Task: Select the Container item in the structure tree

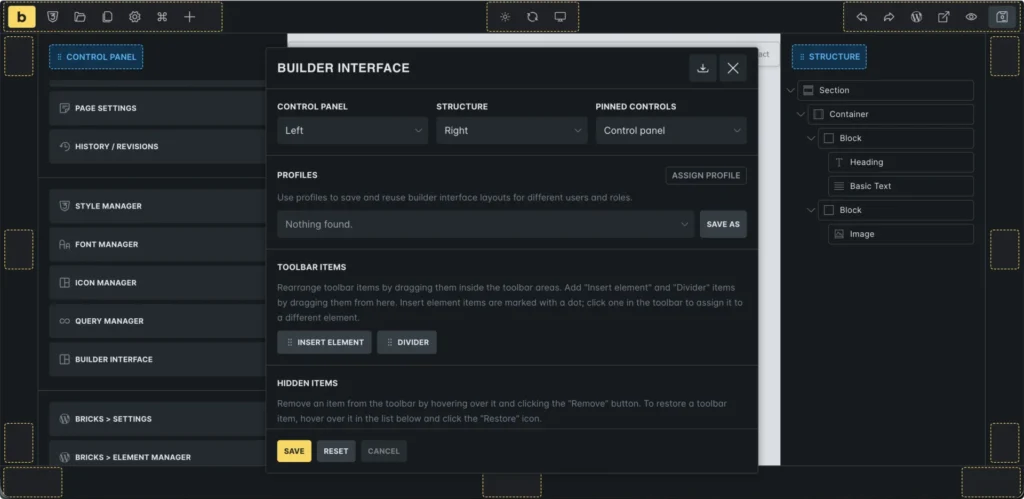Action: point(891,114)
